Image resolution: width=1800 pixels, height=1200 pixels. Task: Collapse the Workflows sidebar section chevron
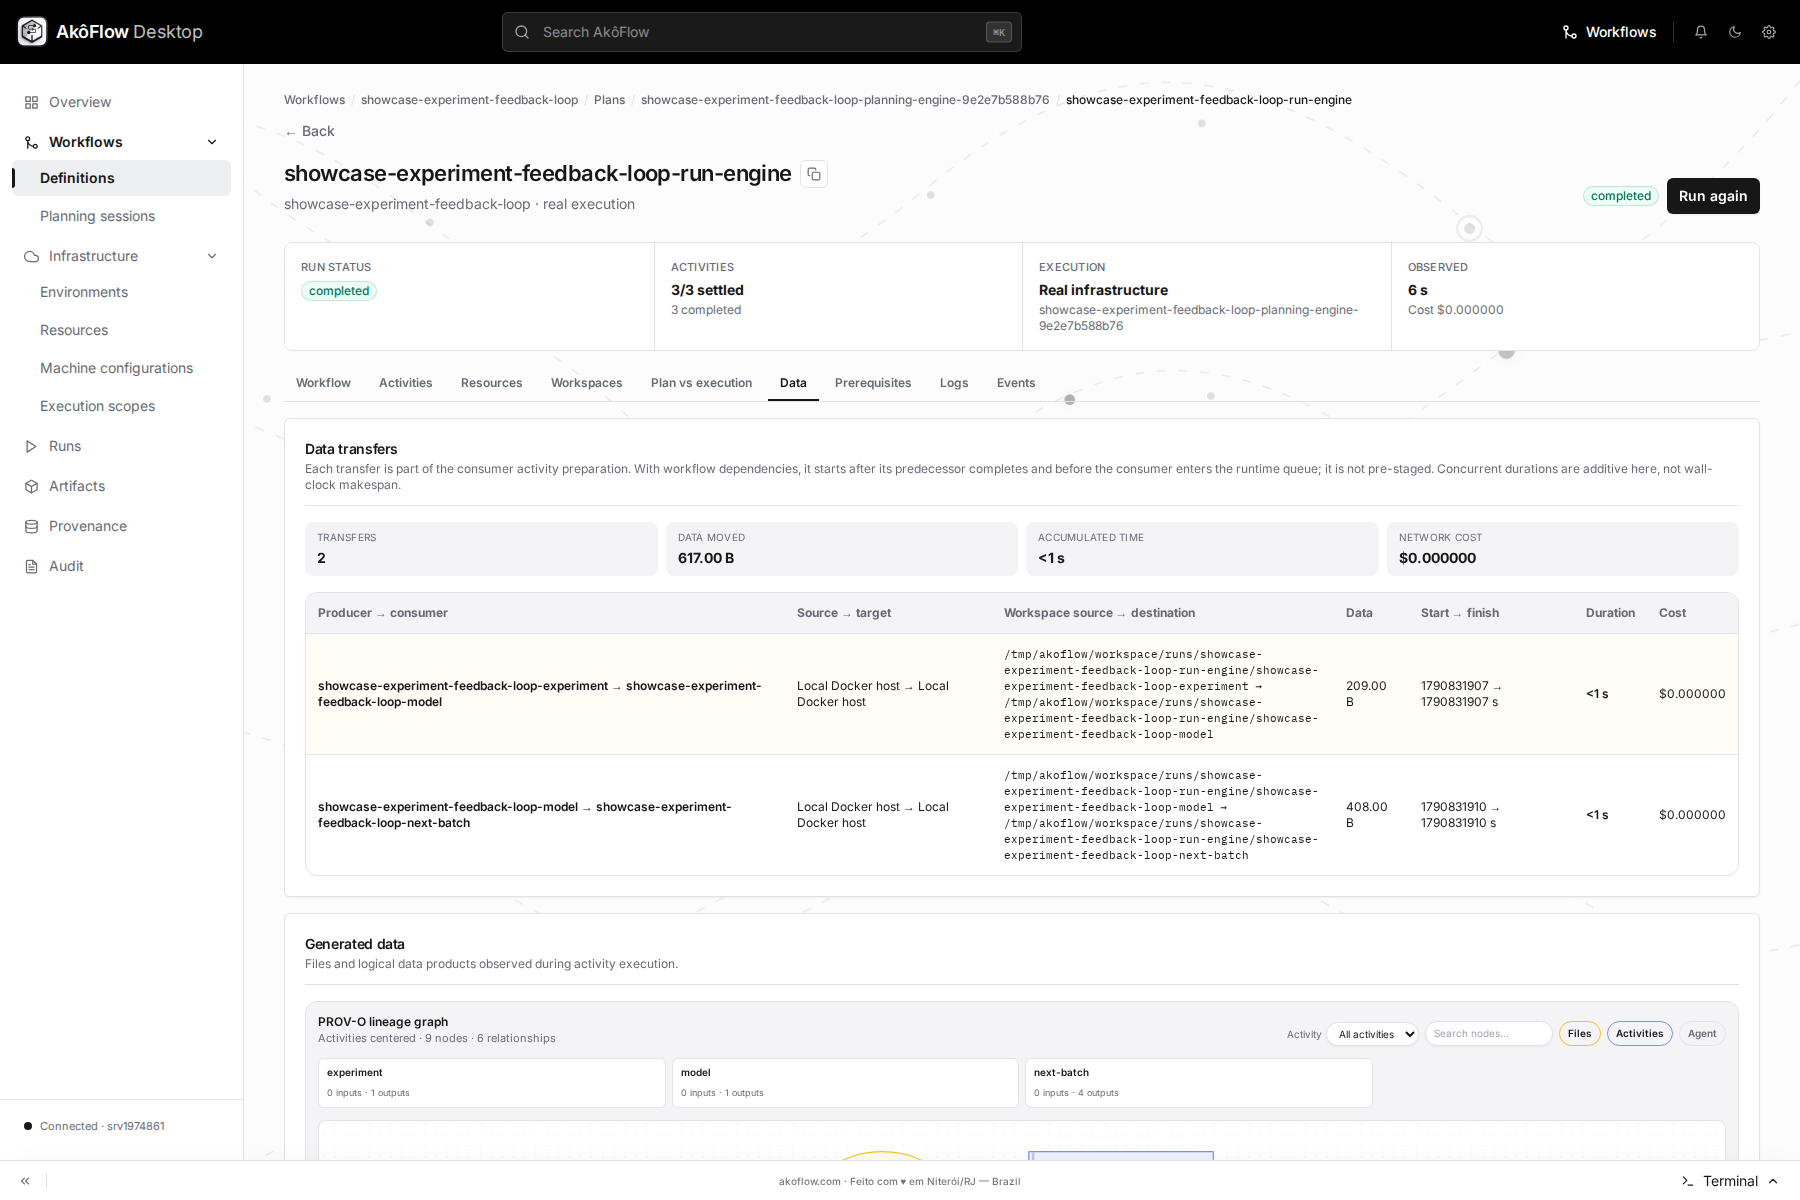(x=212, y=142)
